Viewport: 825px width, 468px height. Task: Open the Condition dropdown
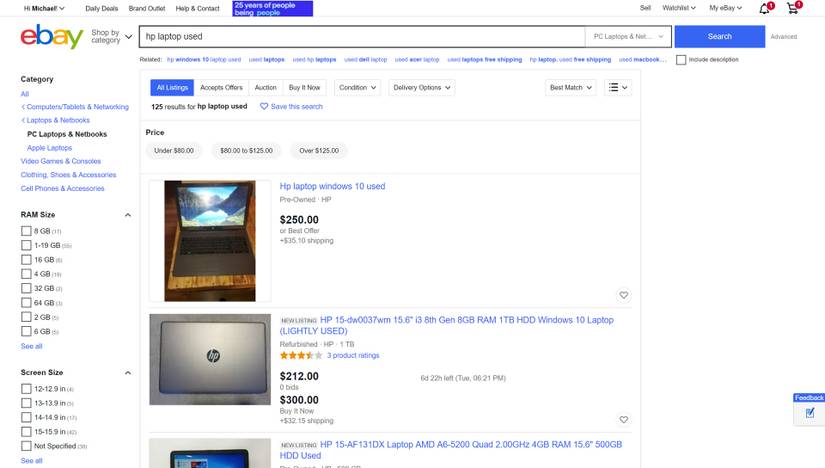pos(357,87)
